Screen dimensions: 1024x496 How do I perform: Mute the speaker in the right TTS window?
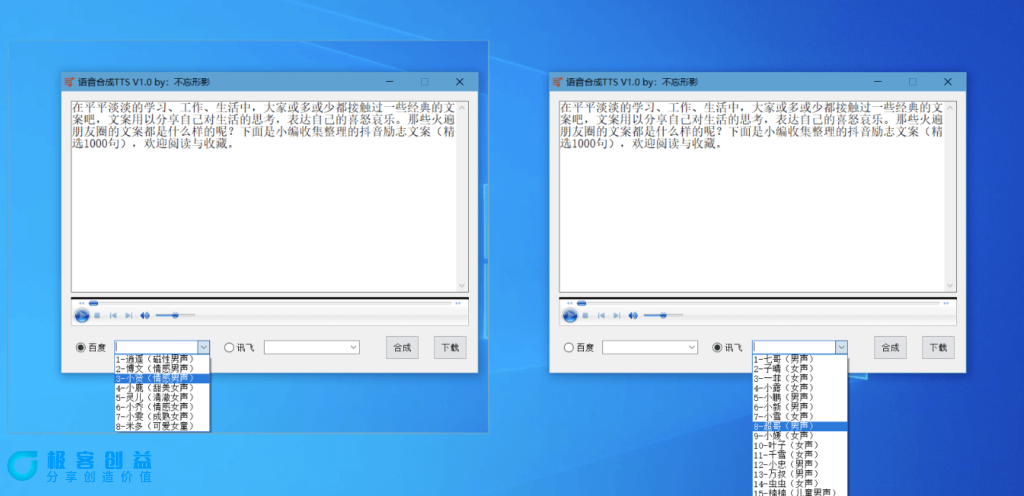632,316
